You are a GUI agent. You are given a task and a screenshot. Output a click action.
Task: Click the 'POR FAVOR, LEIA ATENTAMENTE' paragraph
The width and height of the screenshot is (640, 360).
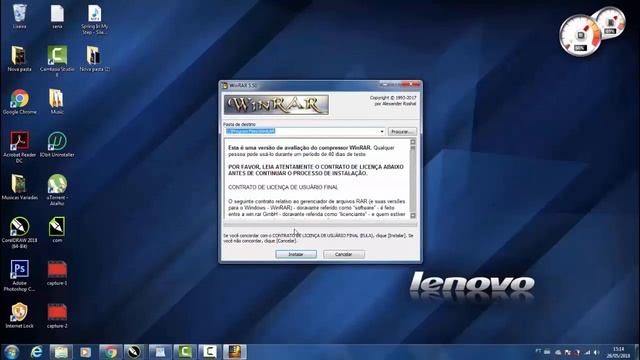[x=316, y=170]
